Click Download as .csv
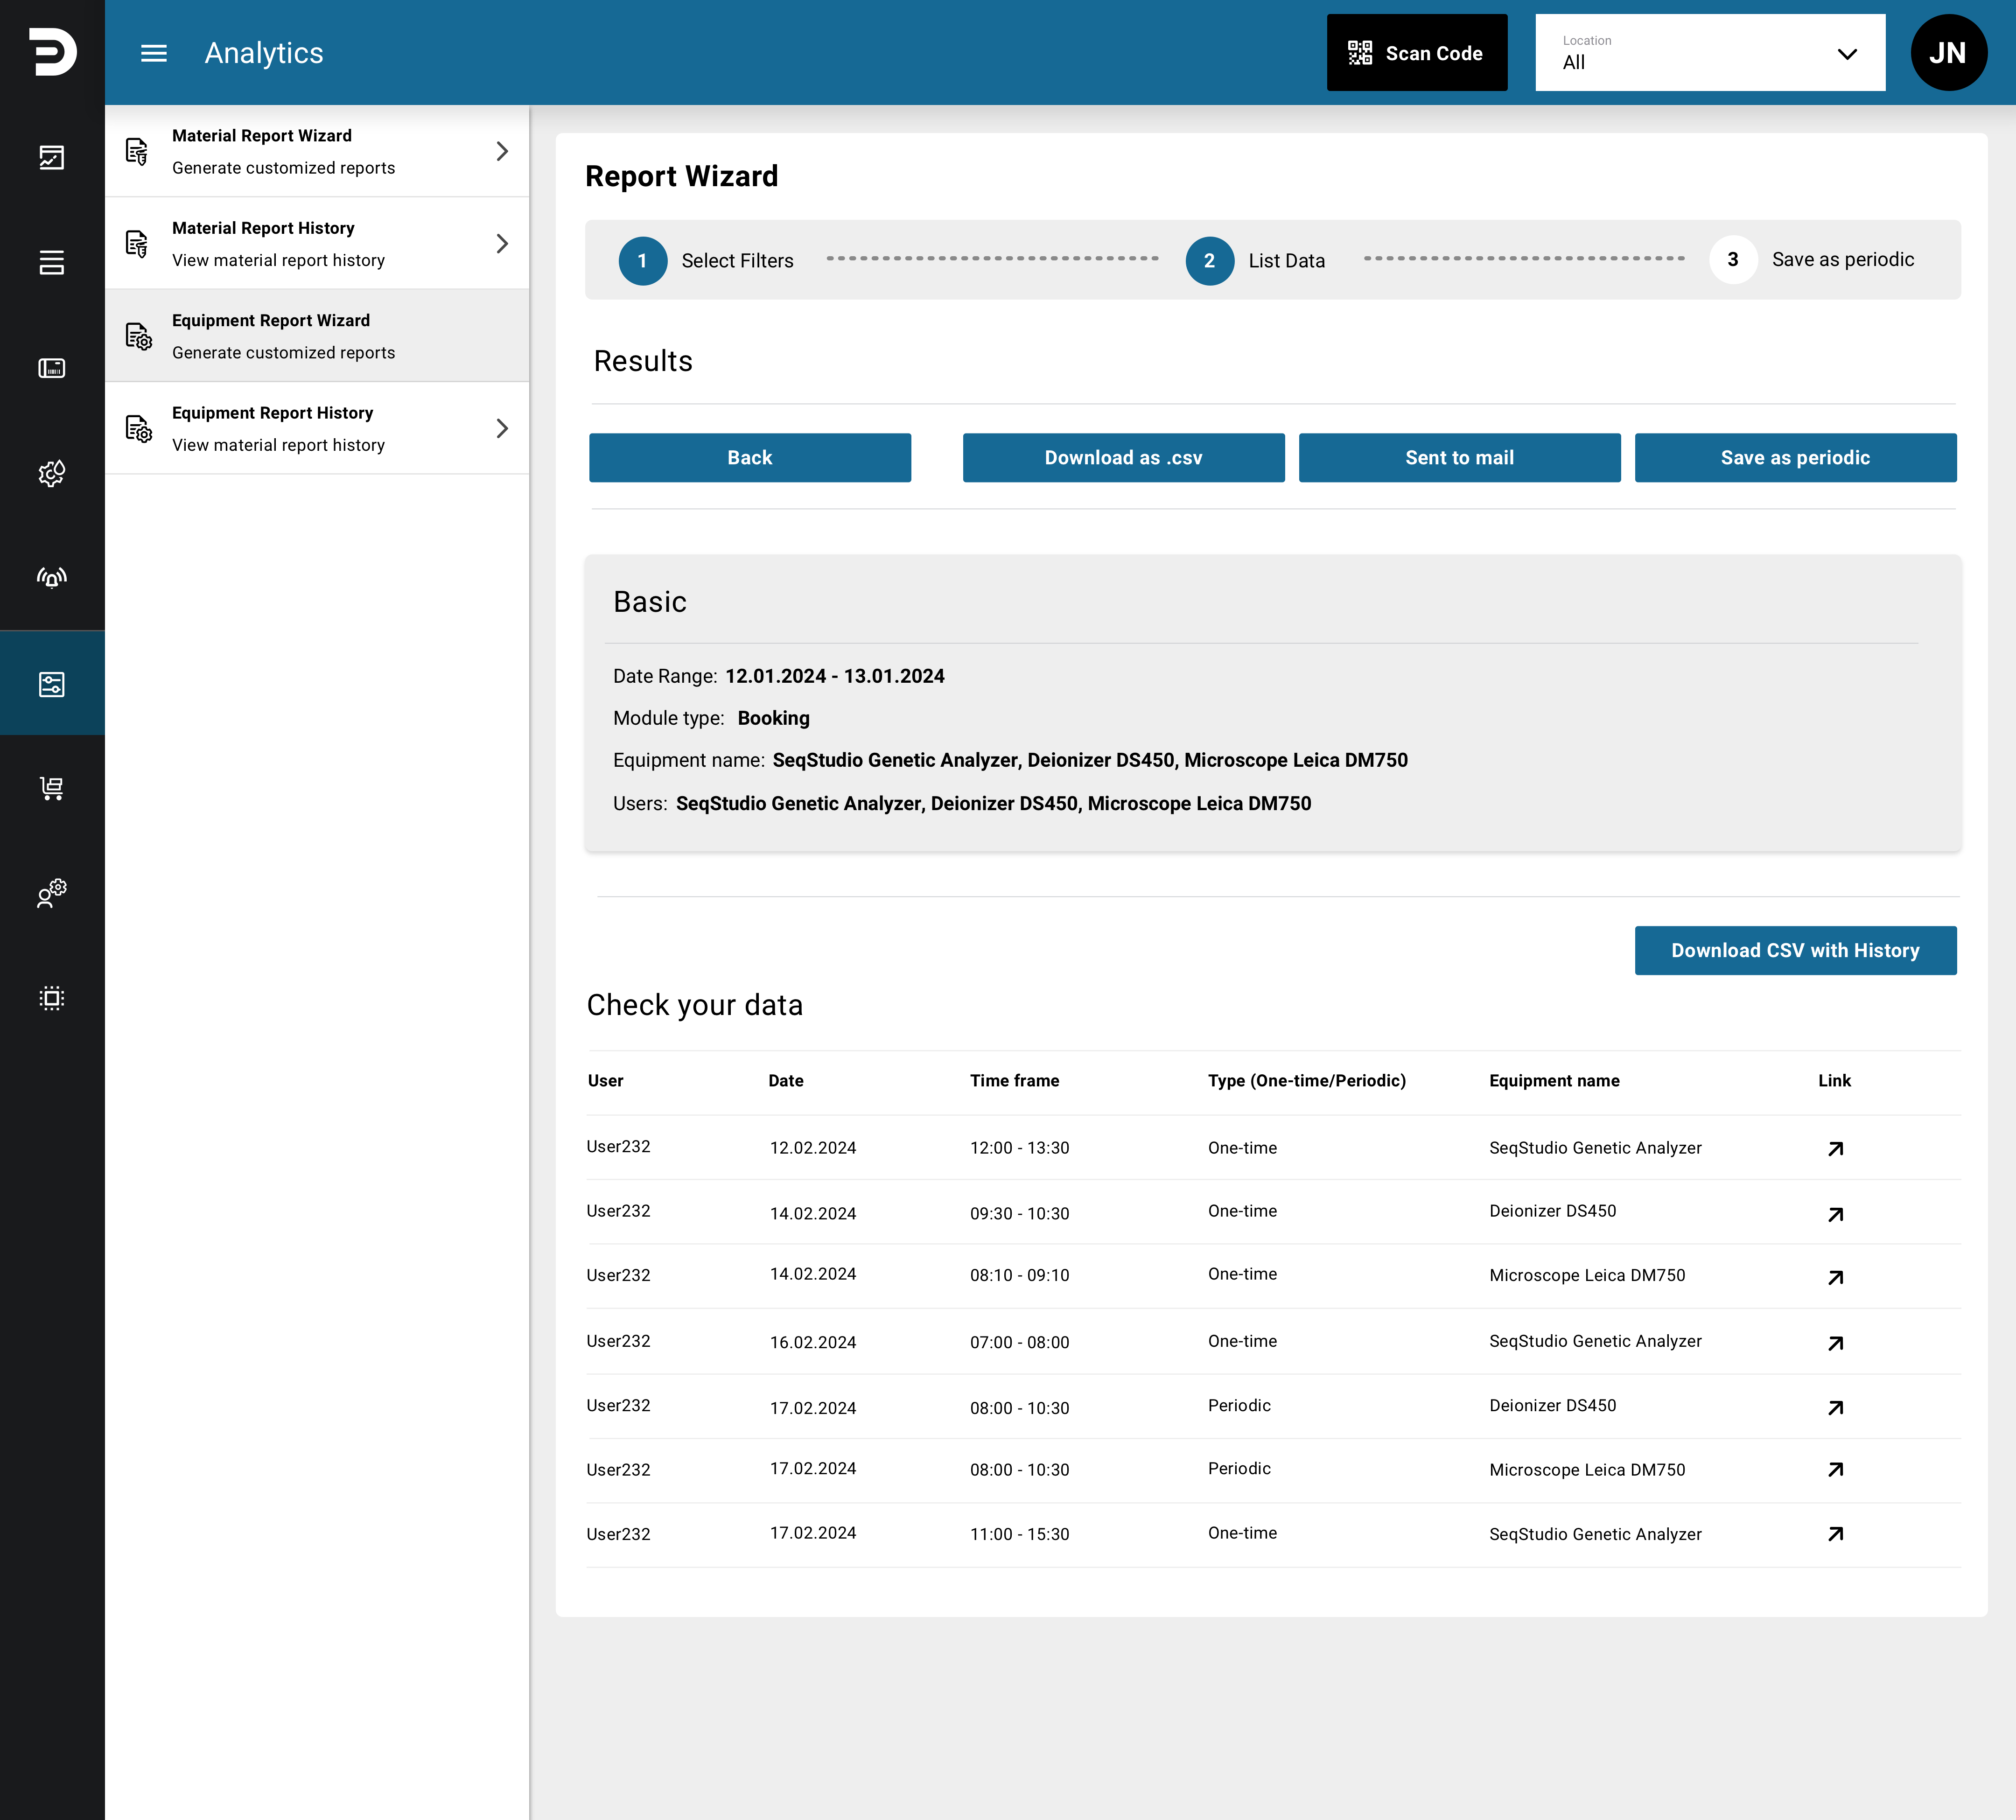 (x=1124, y=458)
